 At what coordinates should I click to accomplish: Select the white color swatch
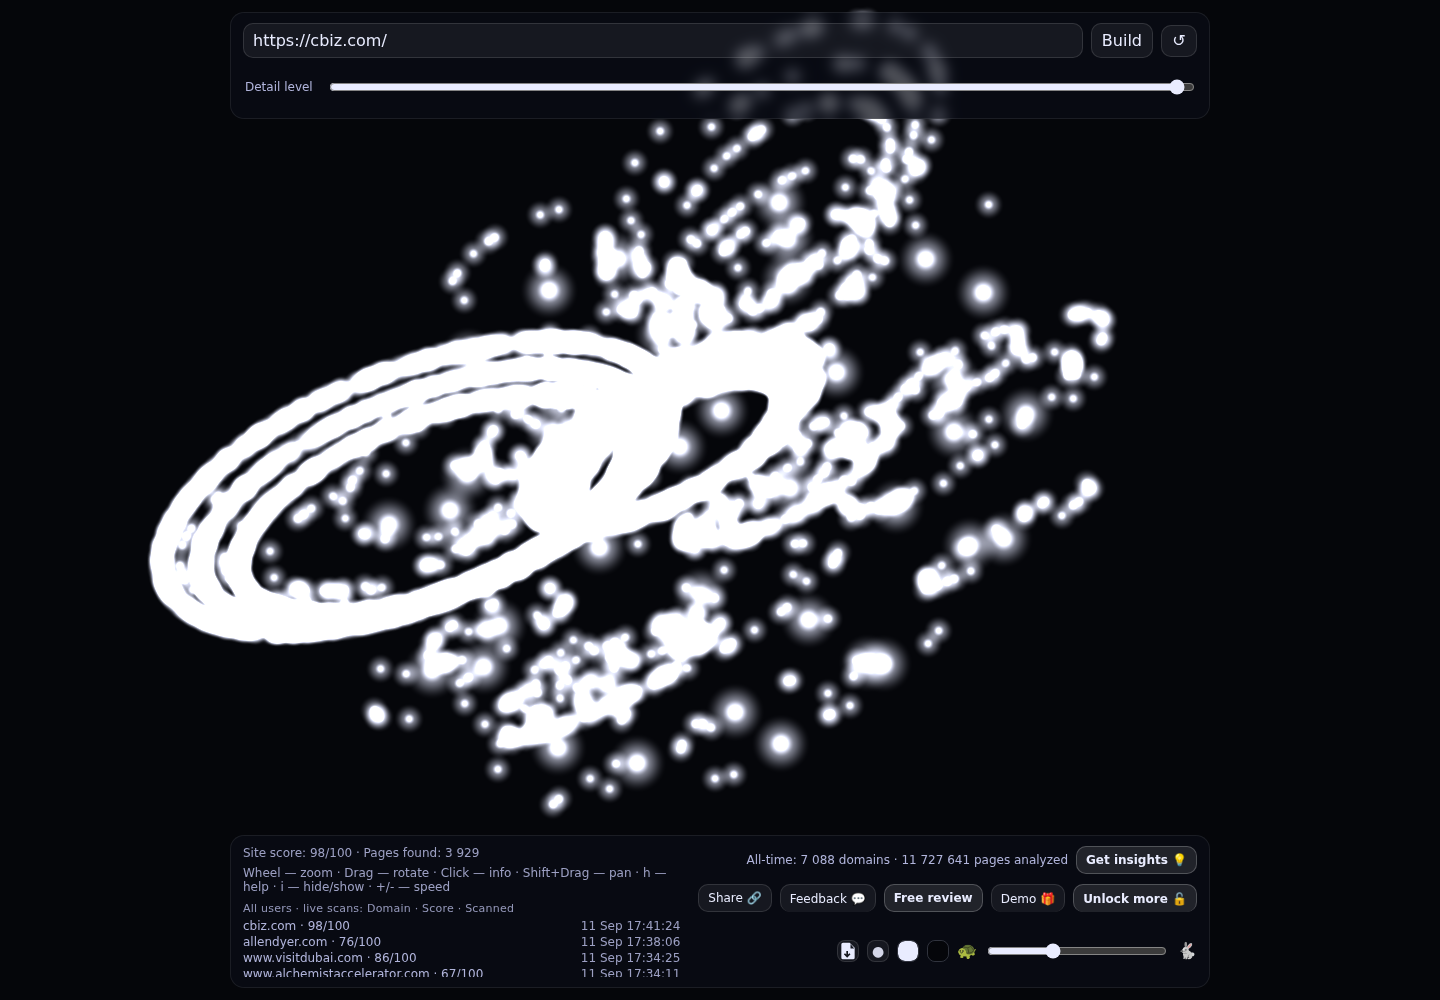908,951
